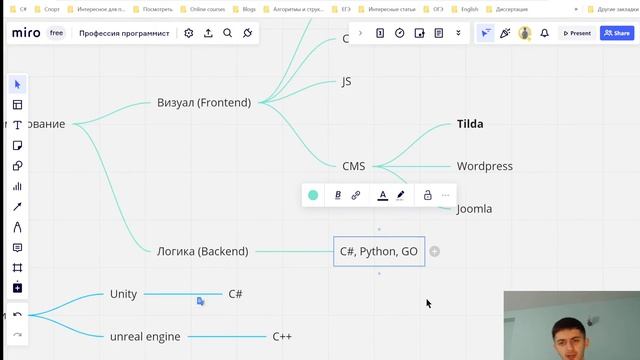Open the three-dots more menu in node toolbar
Image resolution: width=640 pixels, height=360 pixels.
click(445, 195)
